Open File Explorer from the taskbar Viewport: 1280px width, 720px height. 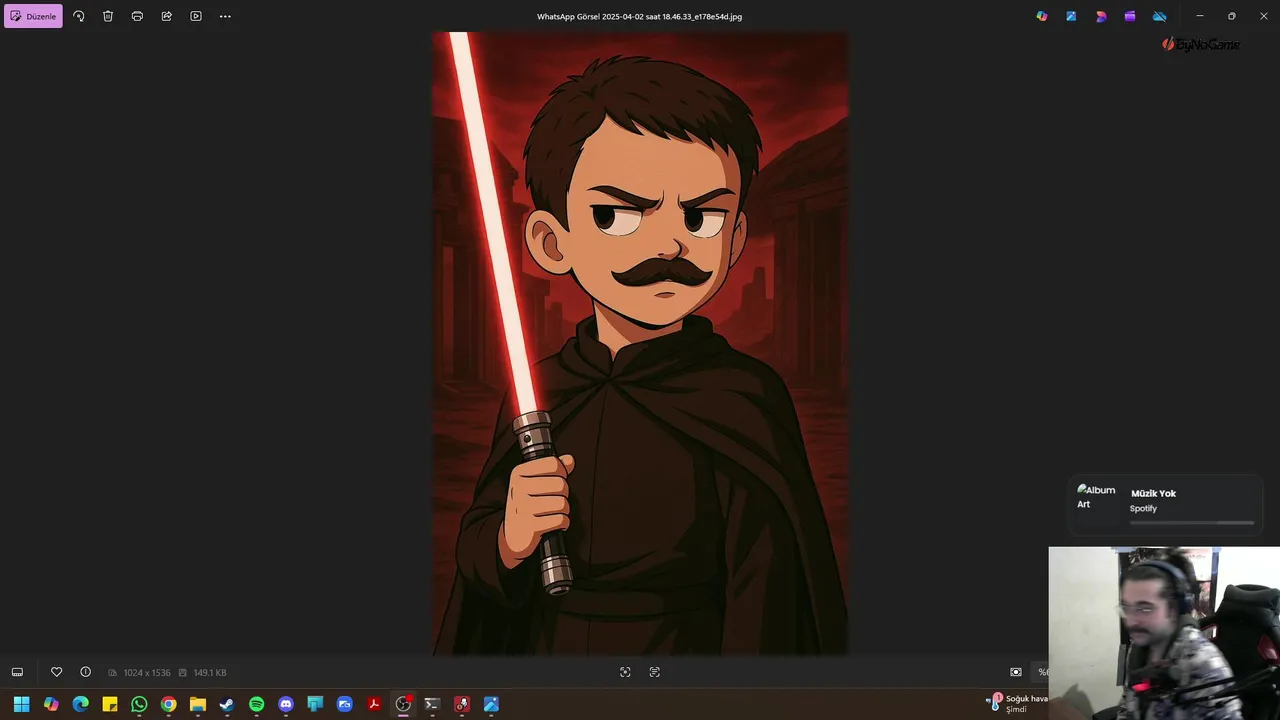click(x=198, y=704)
